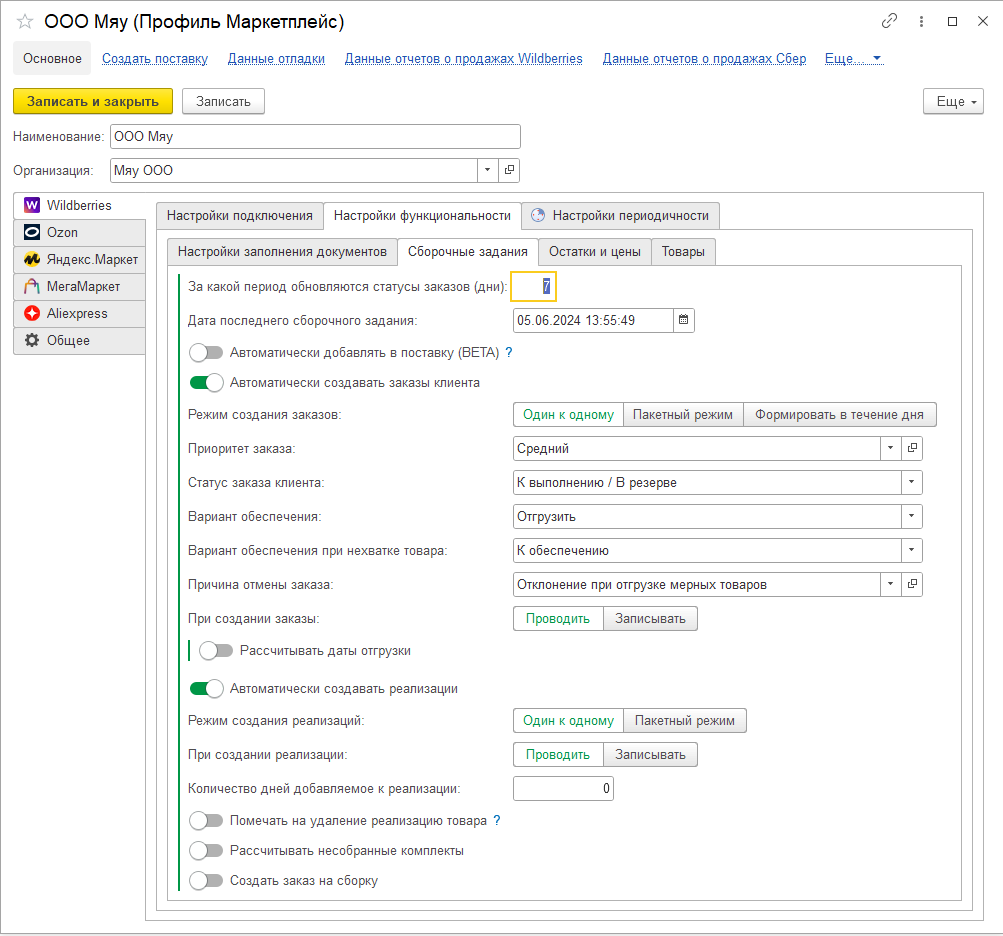Viewport: 1003px width, 936px height.
Task: Open help for mark realization for deletion
Action: tap(497, 820)
